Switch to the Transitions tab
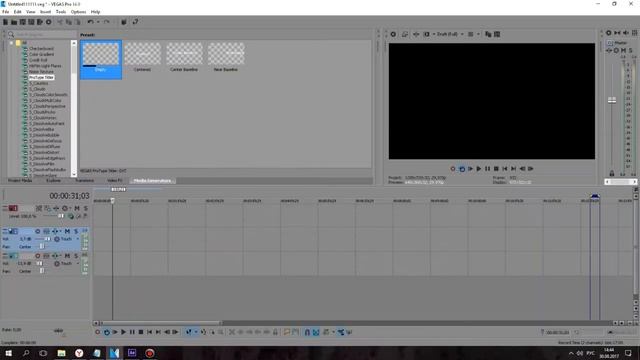 (84, 180)
